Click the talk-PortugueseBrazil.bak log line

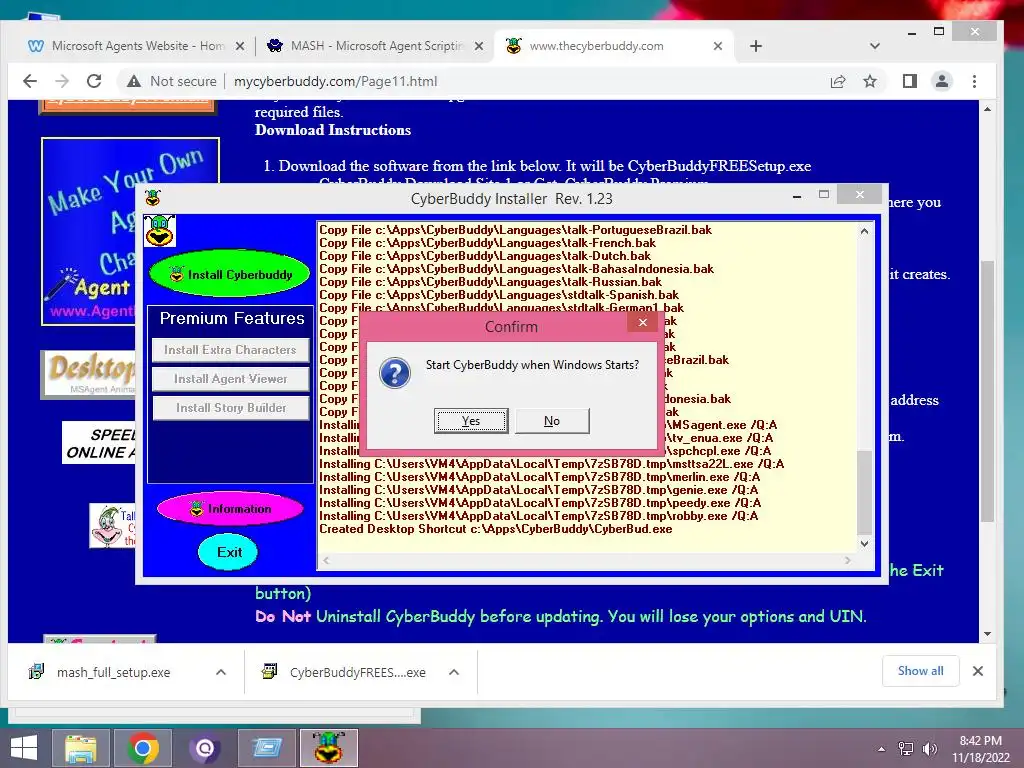pyautogui.click(x=515, y=230)
